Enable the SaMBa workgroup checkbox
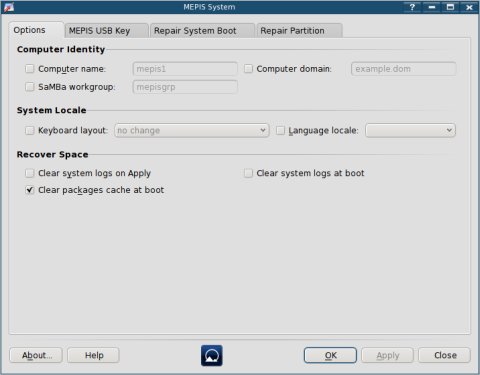 [30, 87]
